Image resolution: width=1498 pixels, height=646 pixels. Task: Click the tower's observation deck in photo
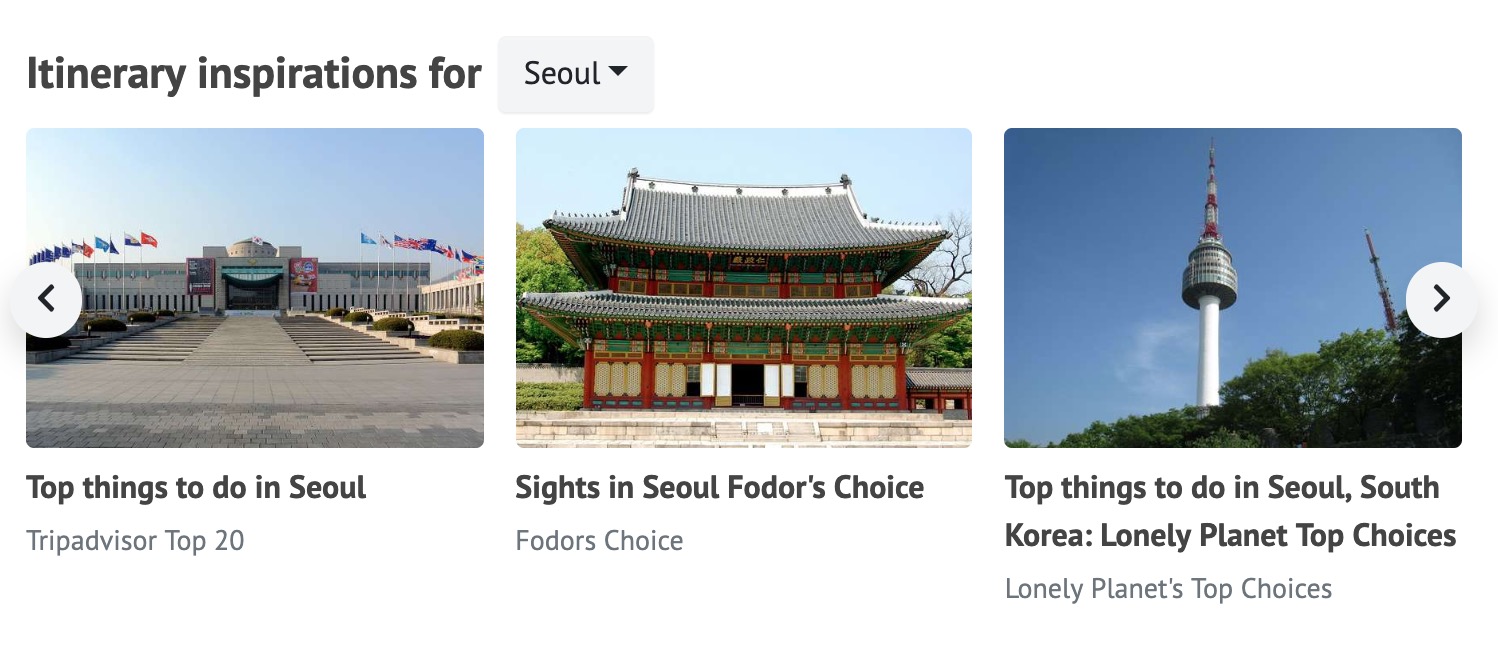click(x=1209, y=275)
